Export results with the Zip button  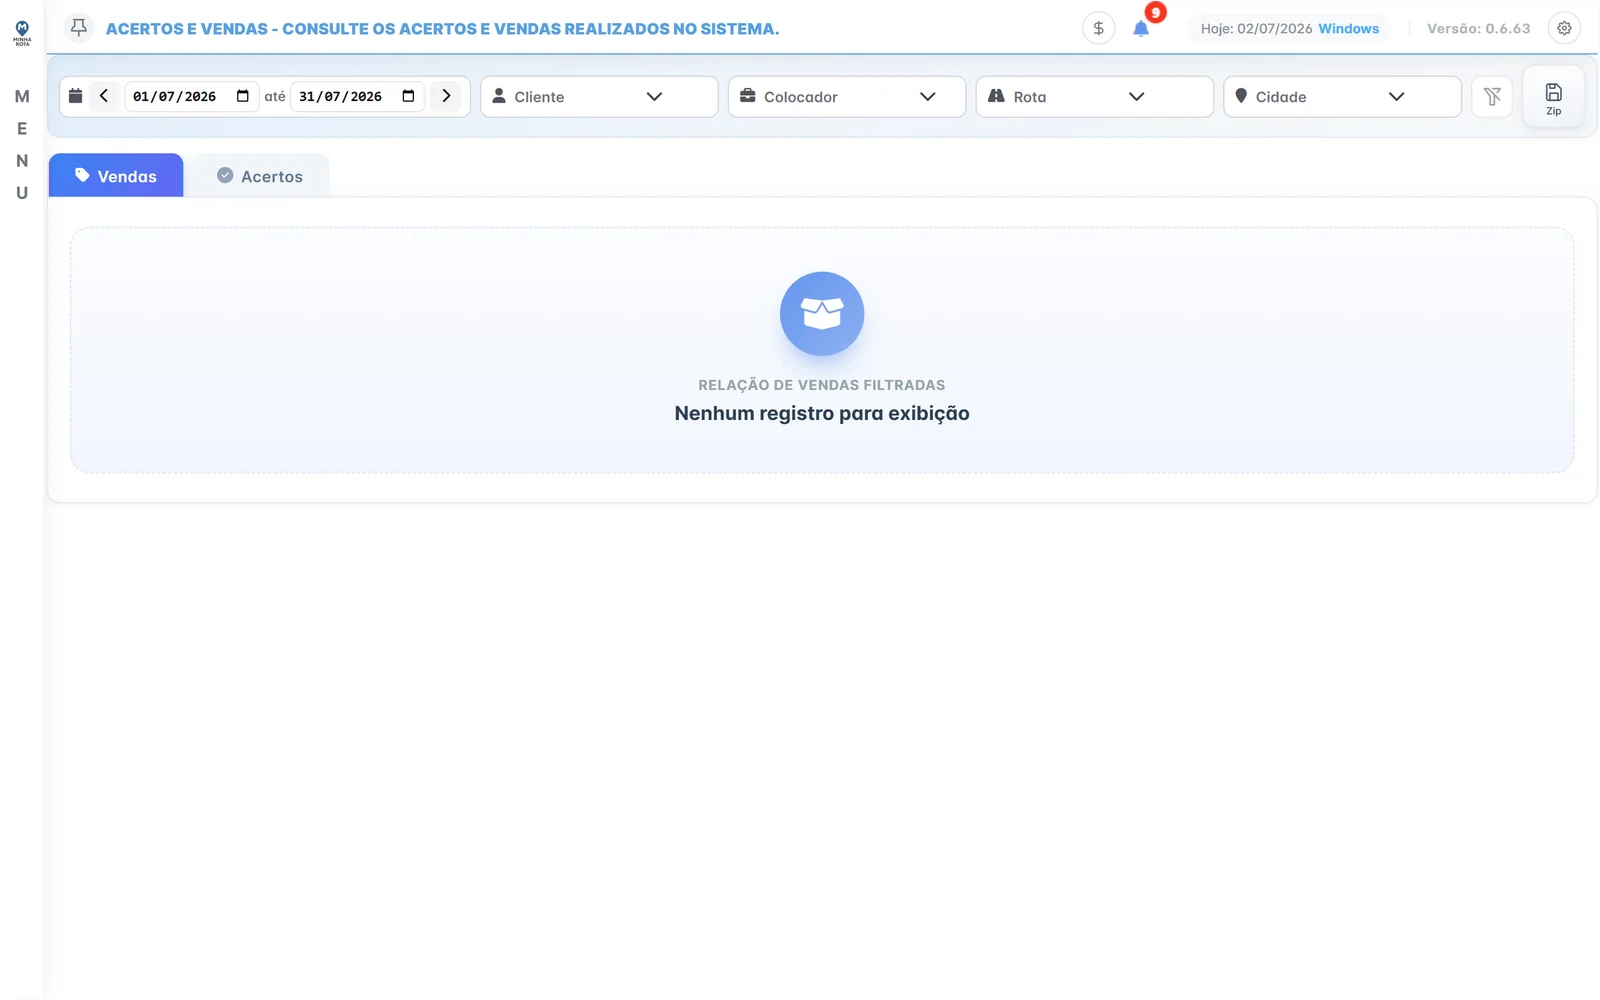1553,97
